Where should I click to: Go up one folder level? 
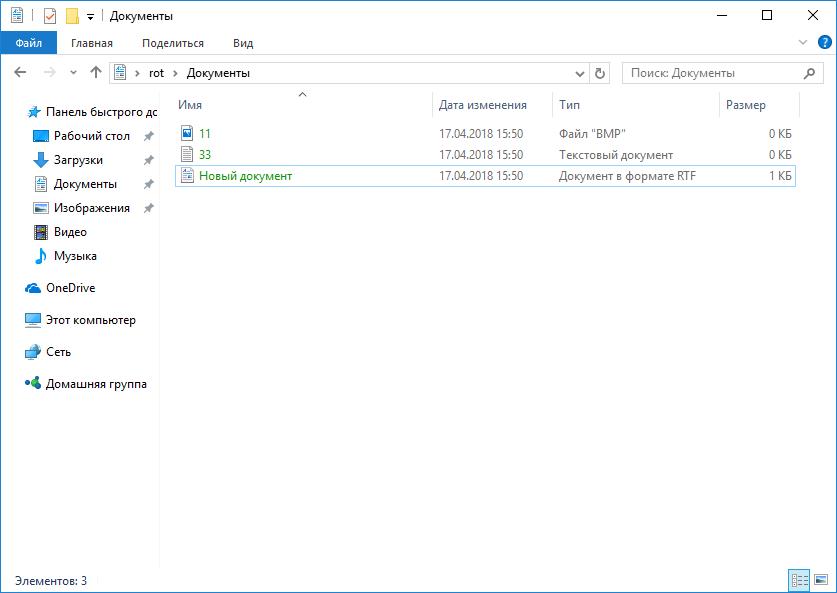coord(96,73)
